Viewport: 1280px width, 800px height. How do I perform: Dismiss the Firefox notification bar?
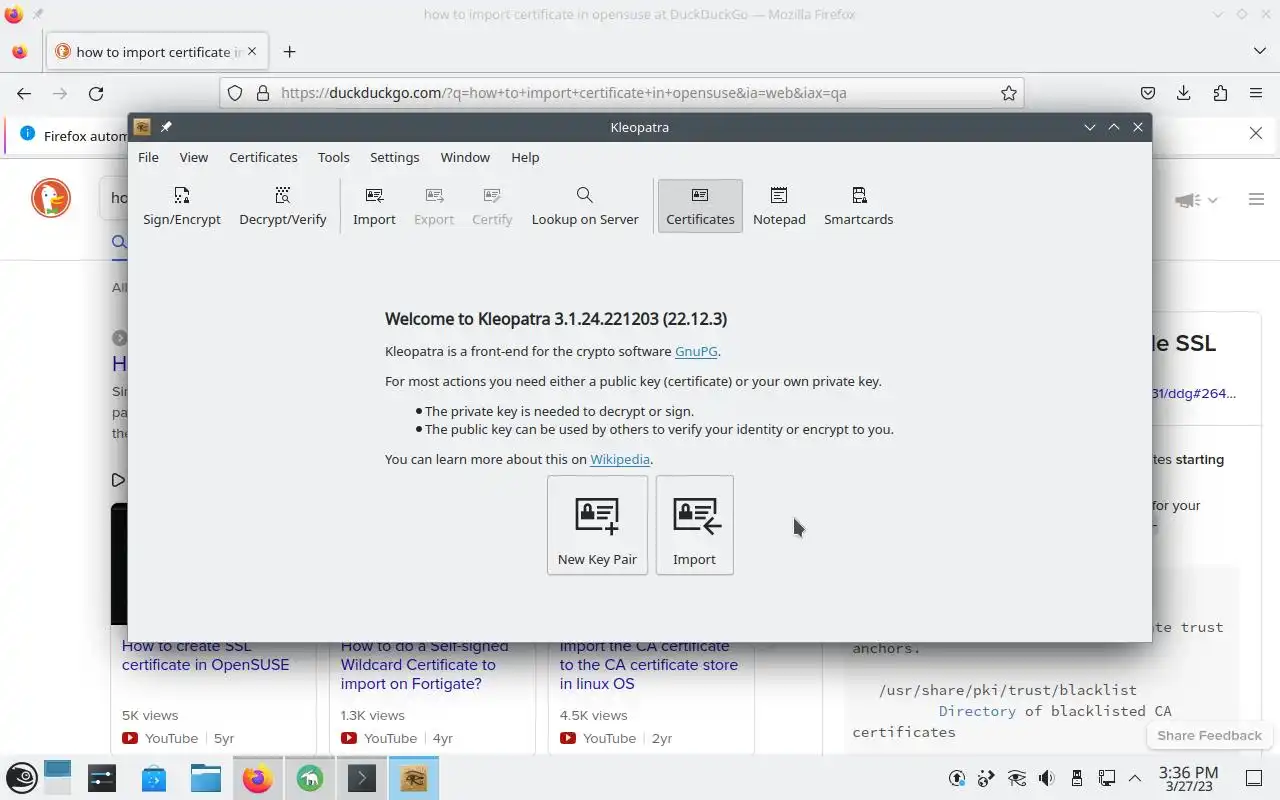click(1256, 133)
